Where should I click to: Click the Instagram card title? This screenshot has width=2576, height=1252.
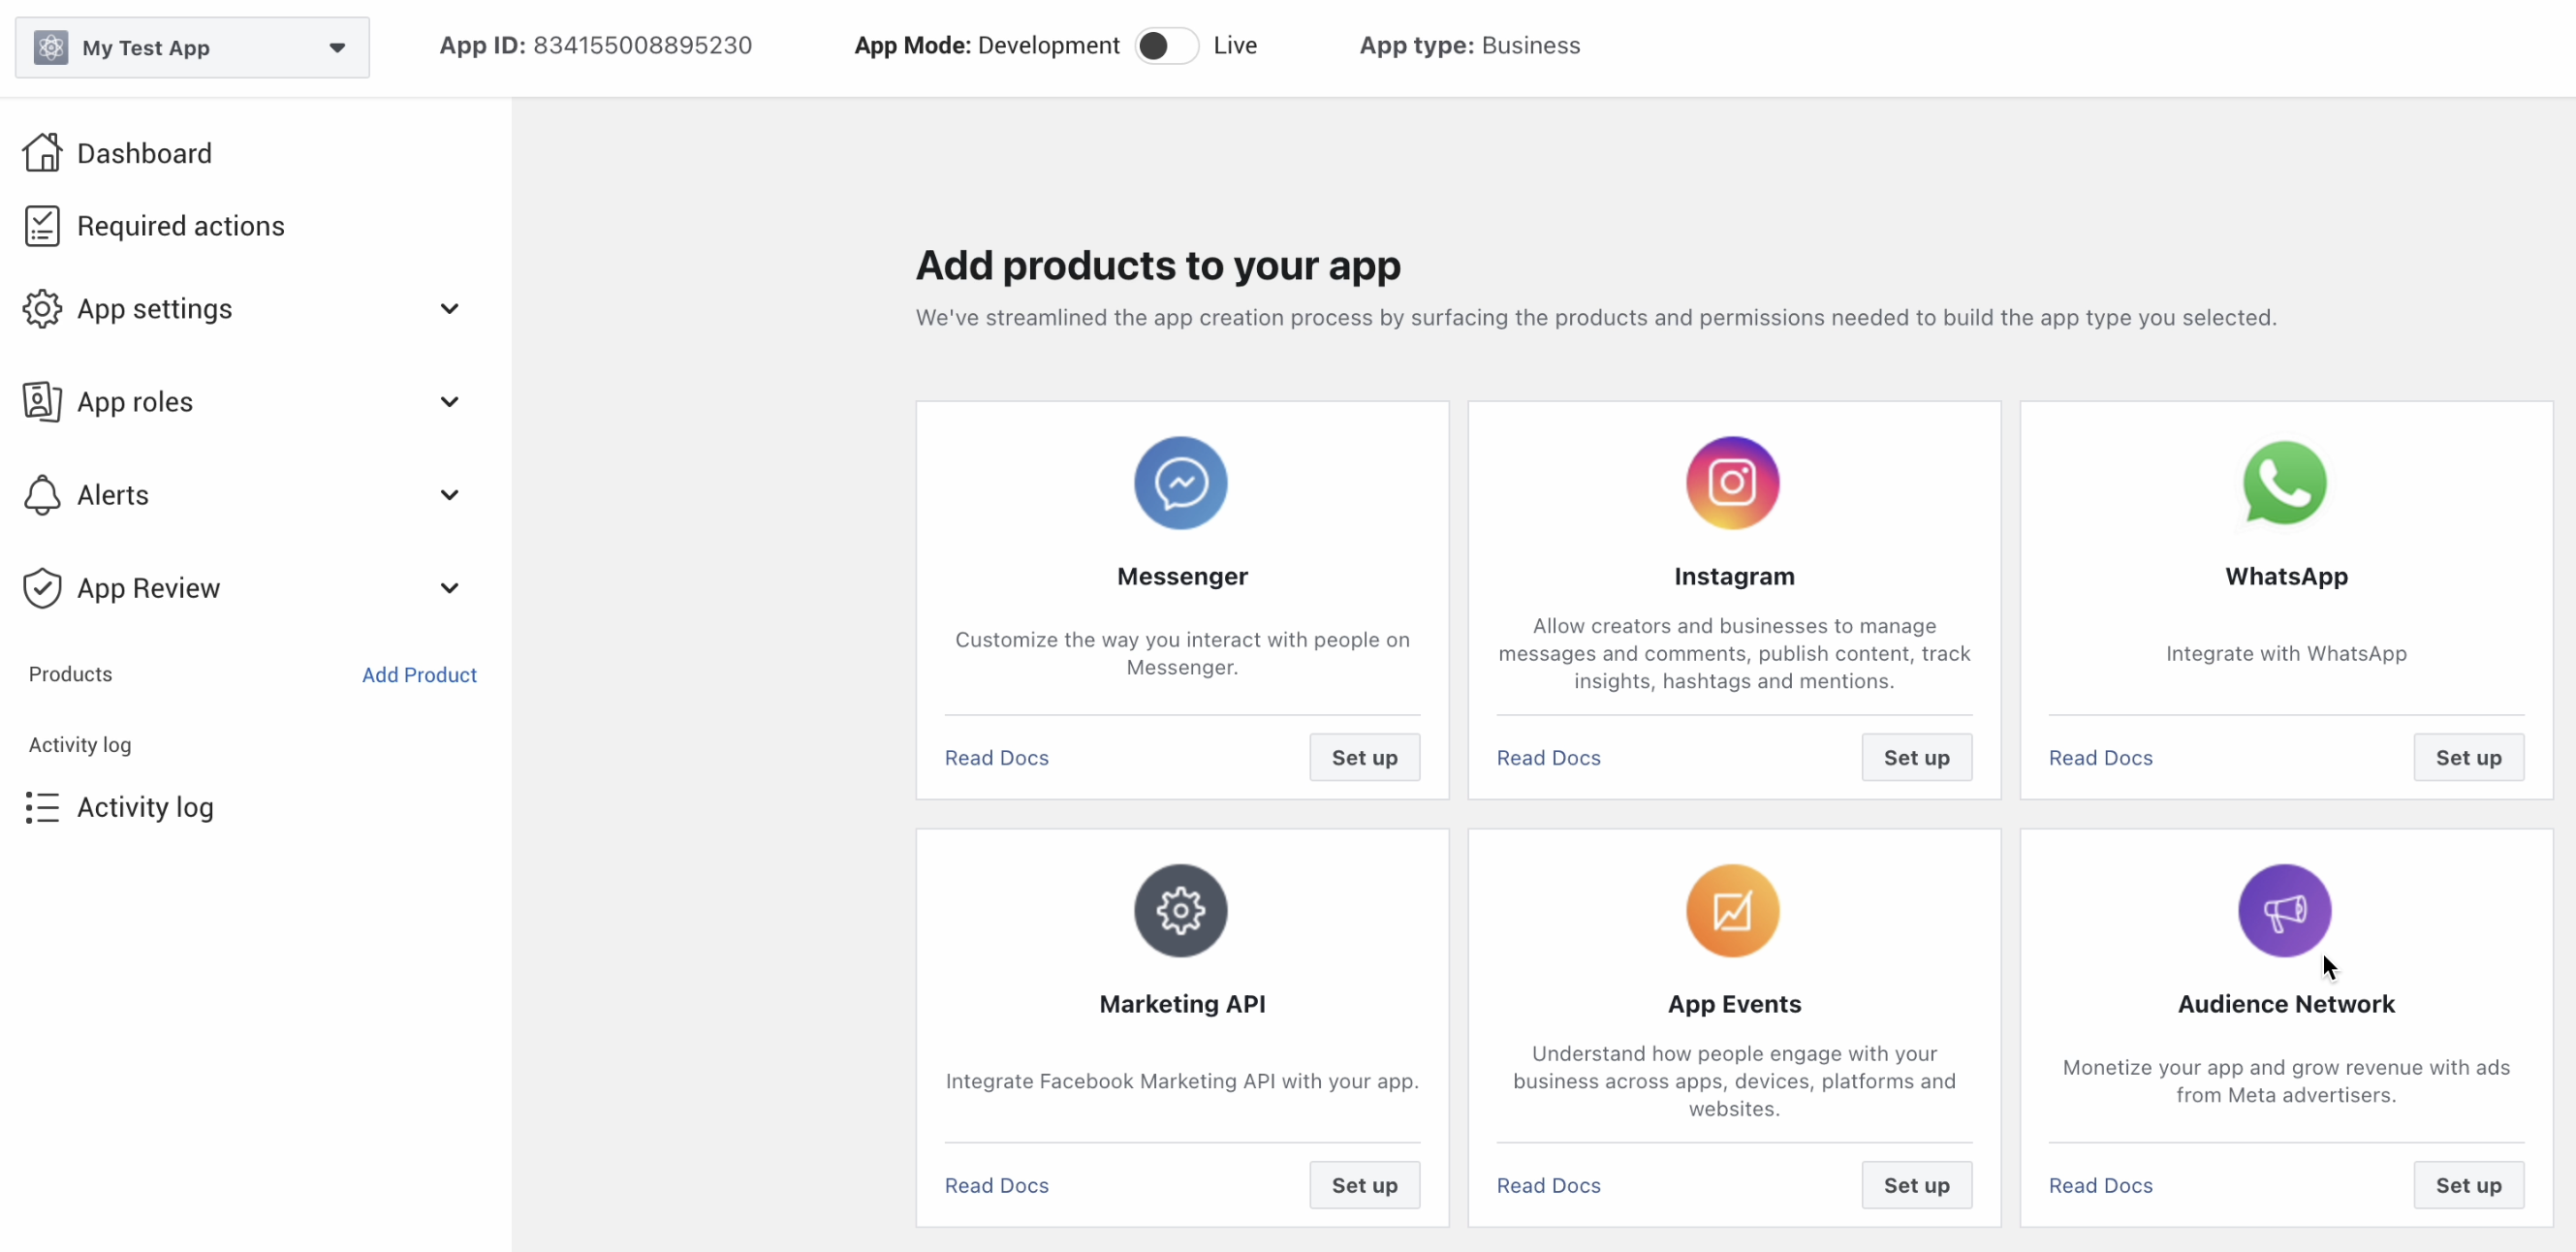[1734, 577]
